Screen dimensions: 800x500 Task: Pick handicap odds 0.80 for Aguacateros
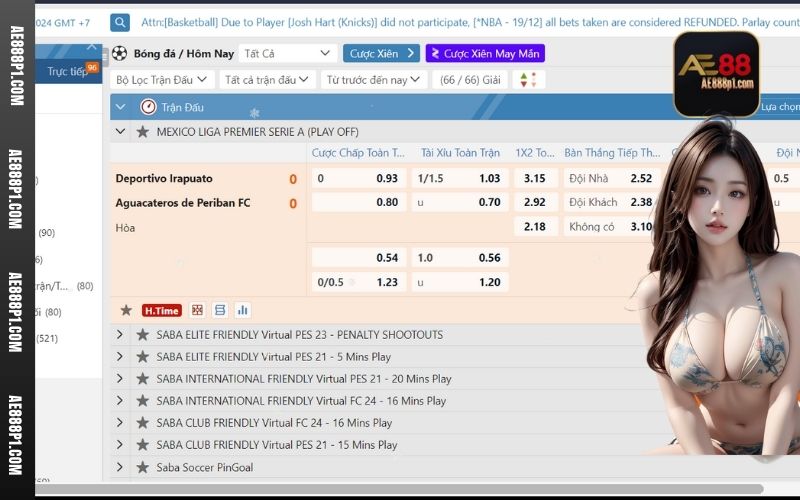(359, 202)
